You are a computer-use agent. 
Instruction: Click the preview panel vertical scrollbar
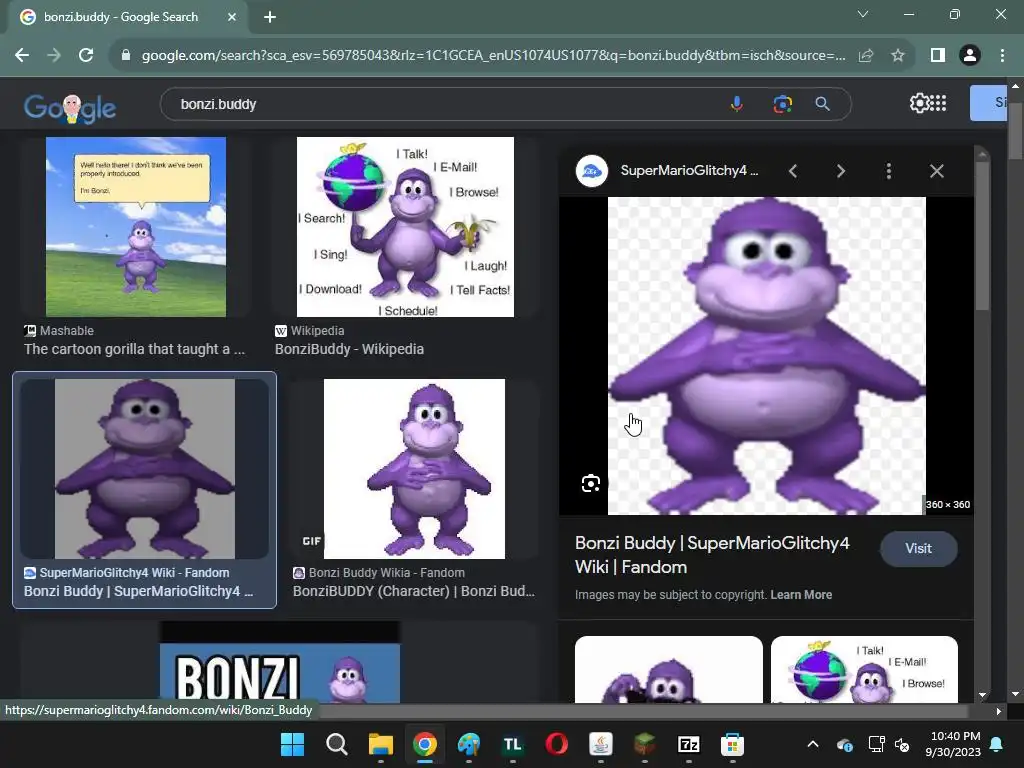pos(982,235)
